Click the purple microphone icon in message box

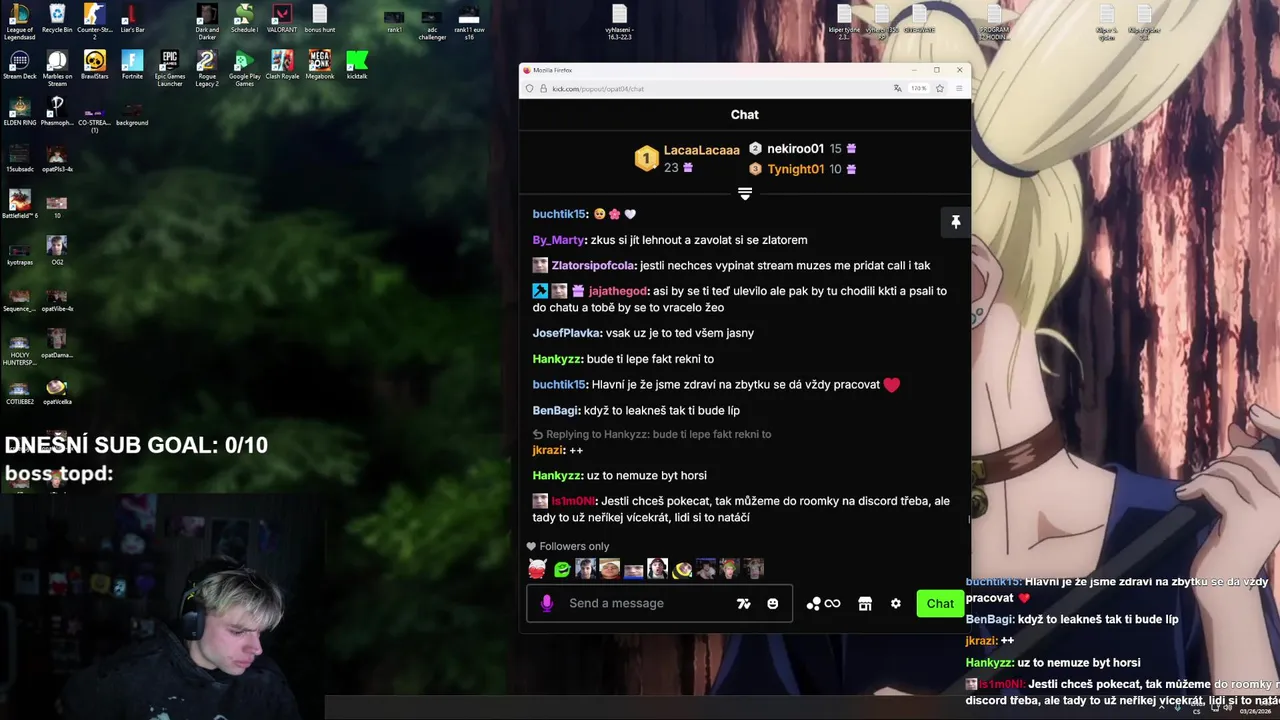(x=546, y=604)
